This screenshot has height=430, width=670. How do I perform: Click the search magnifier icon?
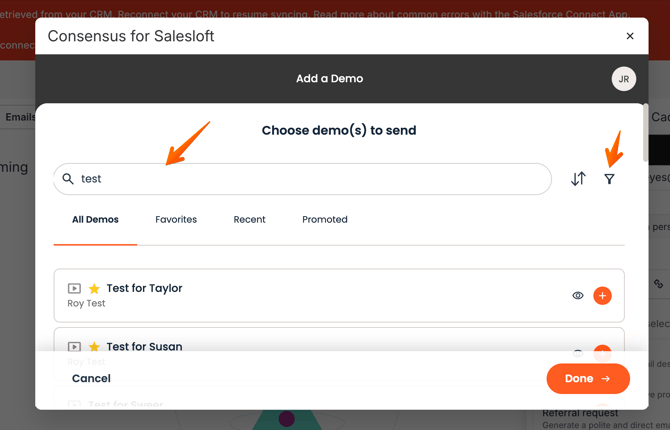68,179
